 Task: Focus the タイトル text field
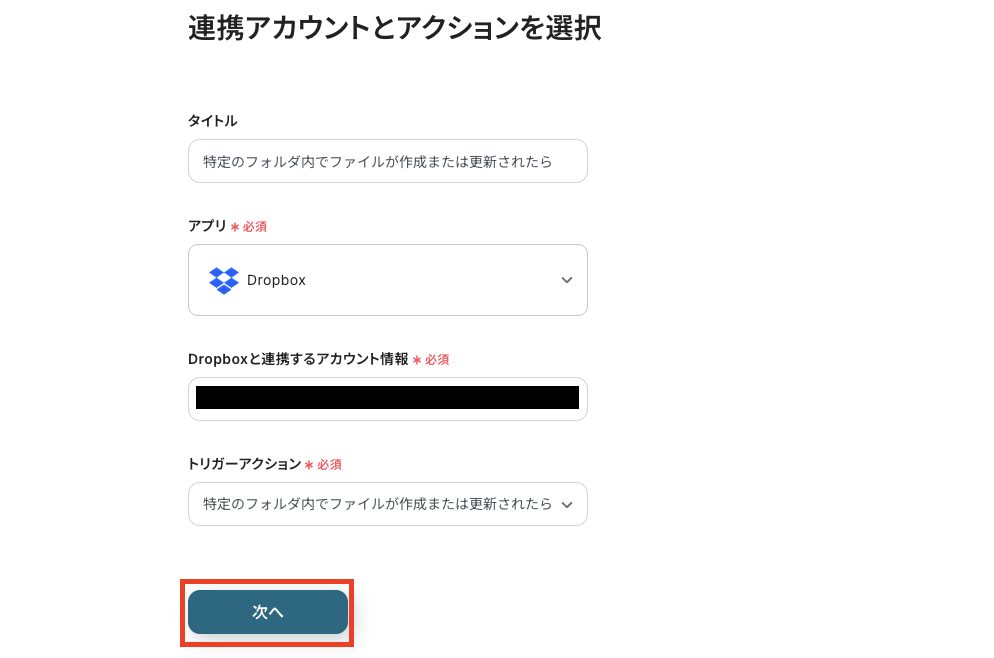click(x=387, y=161)
